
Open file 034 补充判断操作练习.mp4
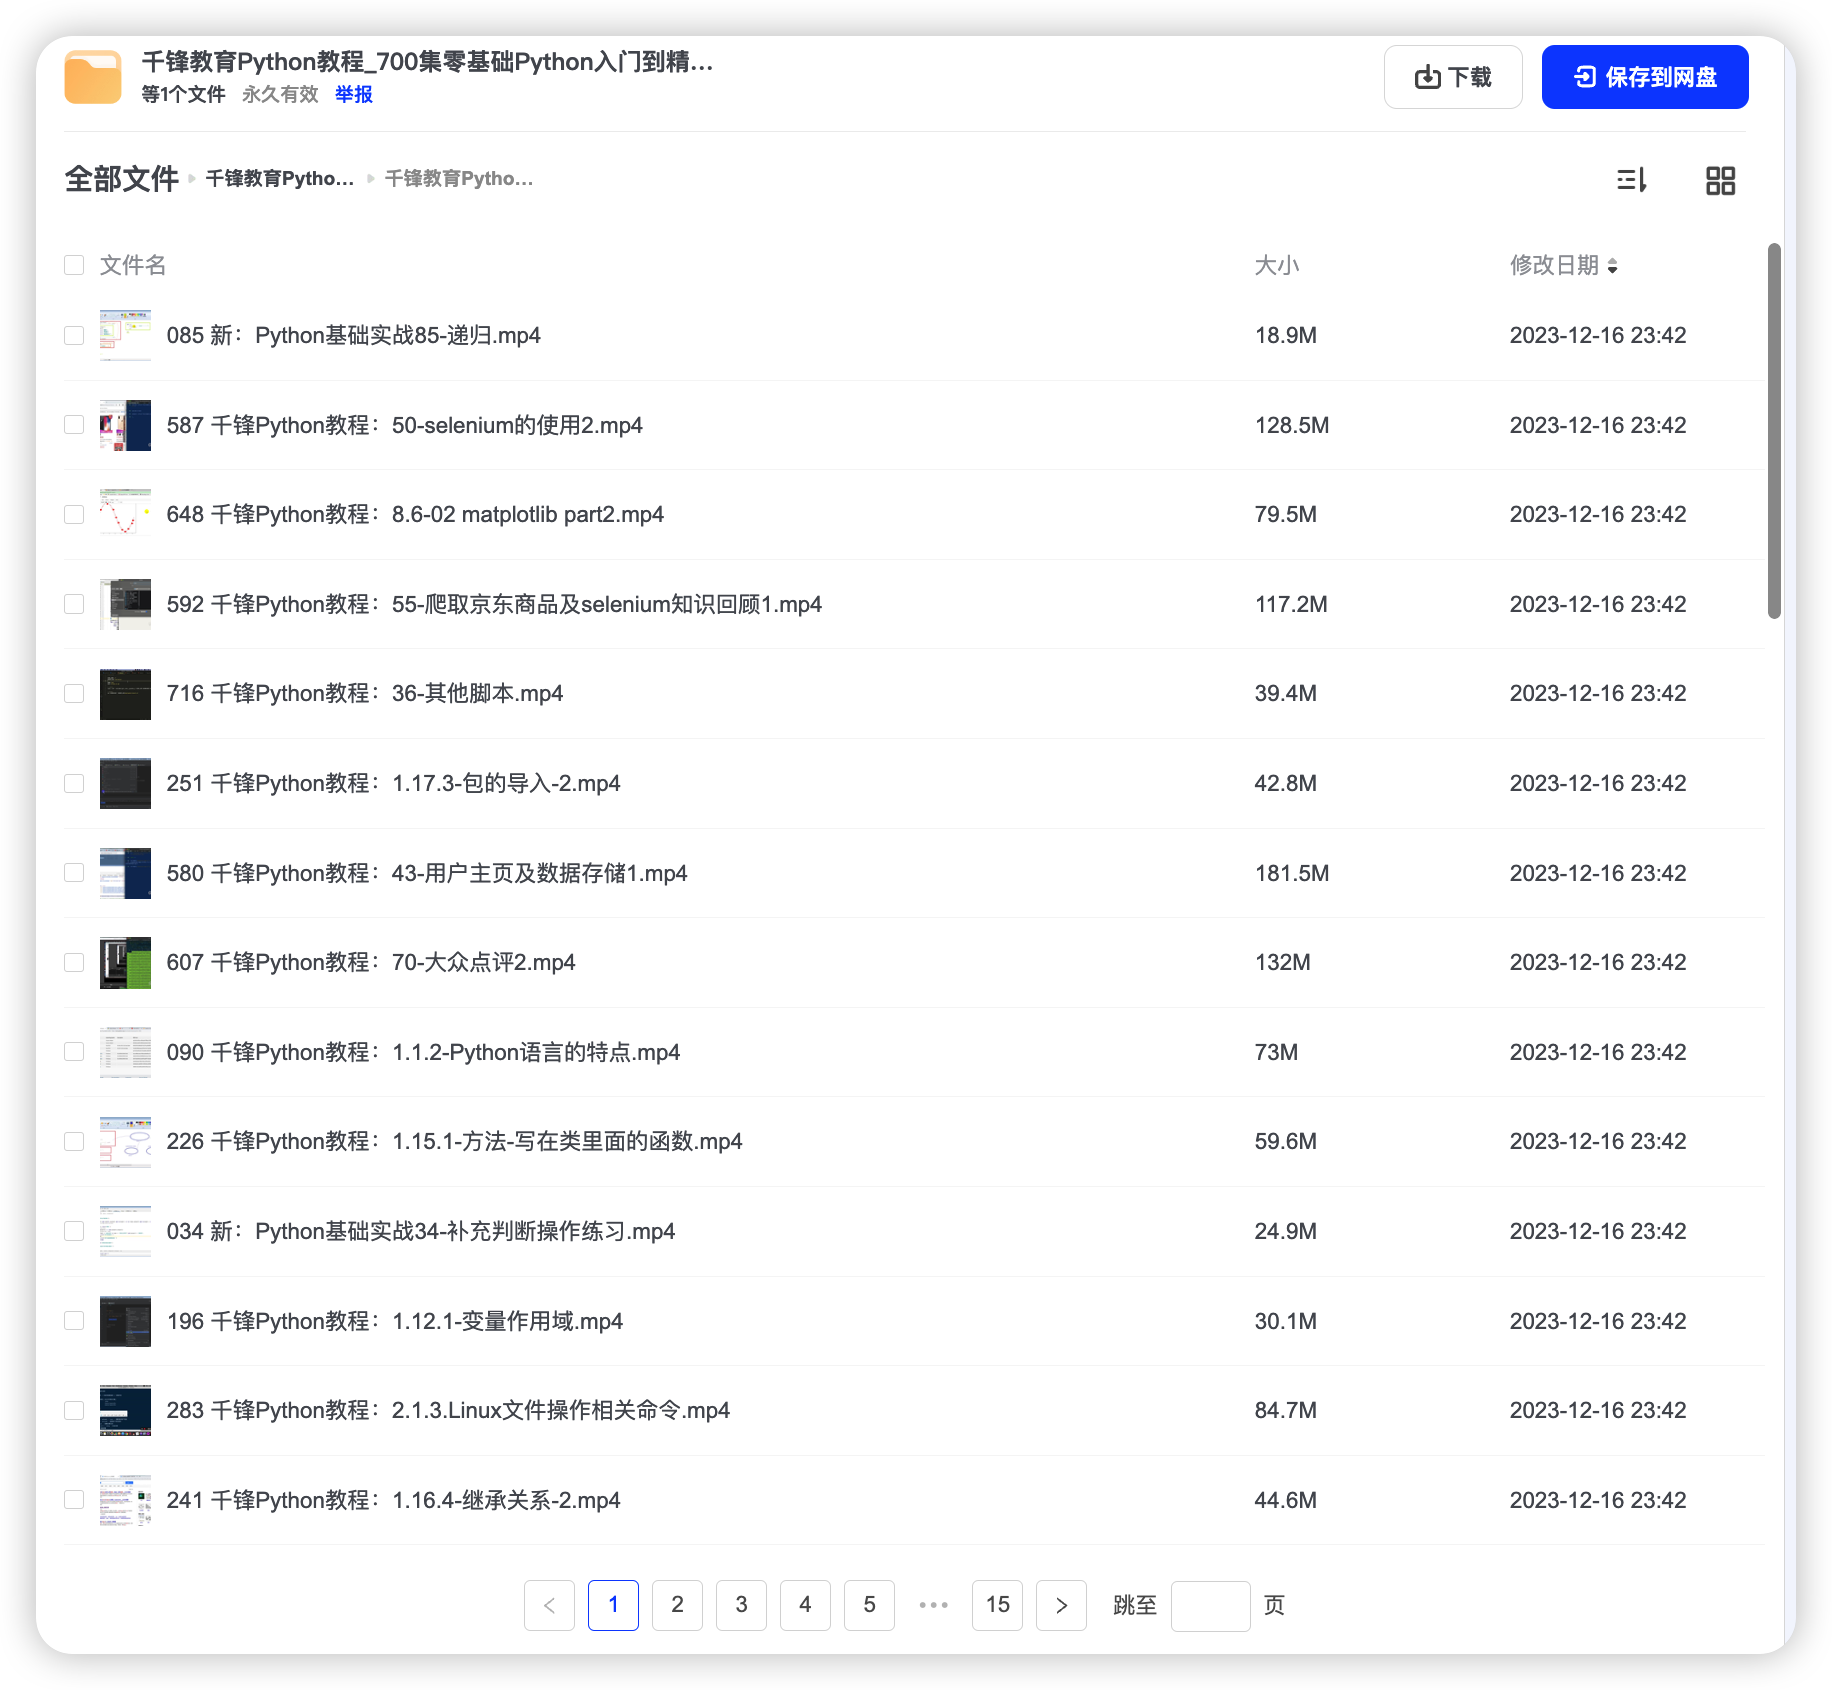(x=421, y=1231)
